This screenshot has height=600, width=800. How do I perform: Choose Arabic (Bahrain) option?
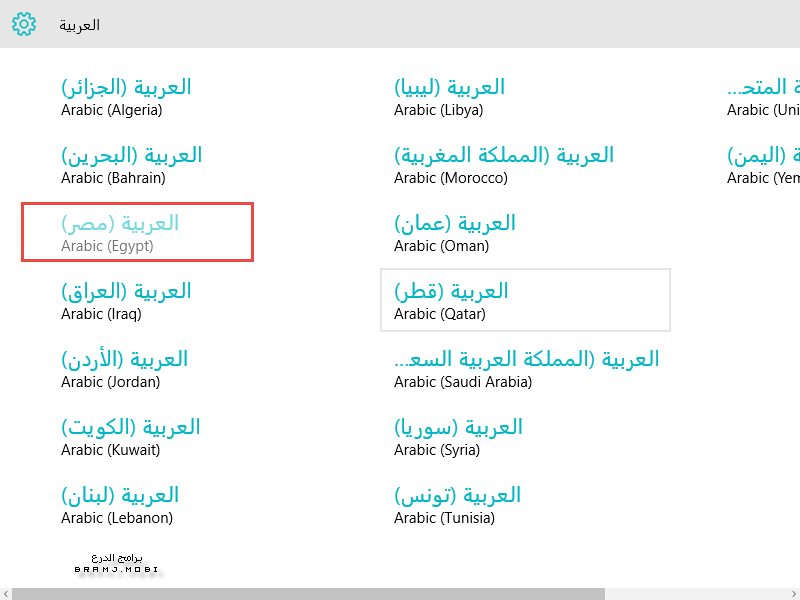[131, 165]
